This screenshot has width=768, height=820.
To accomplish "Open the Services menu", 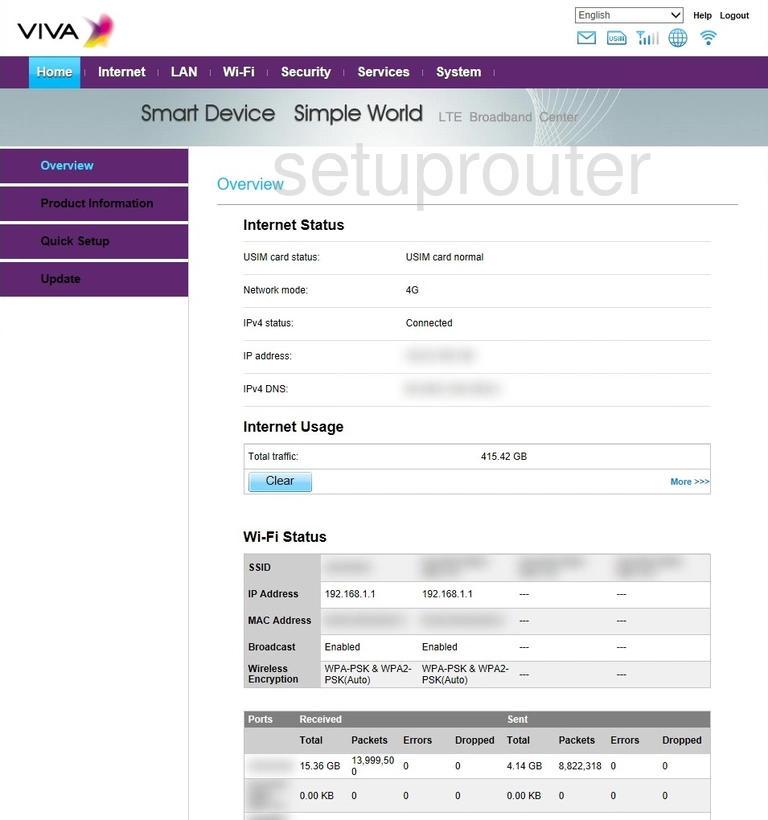I will click(383, 72).
